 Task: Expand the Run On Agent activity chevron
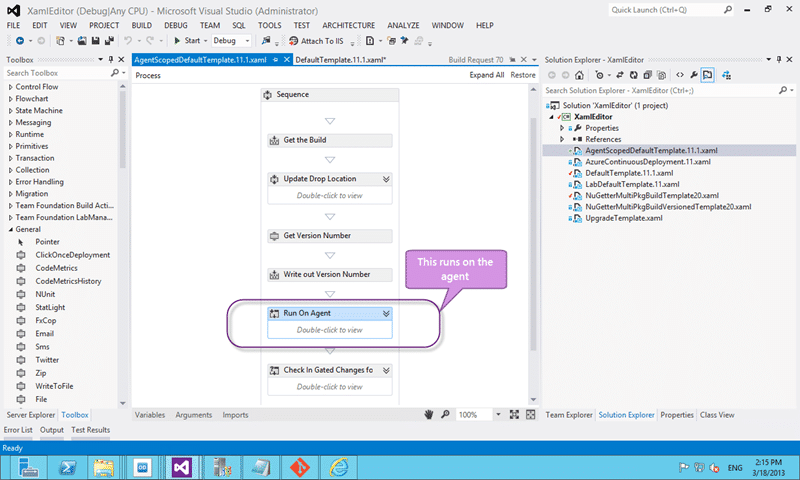tap(386, 314)
